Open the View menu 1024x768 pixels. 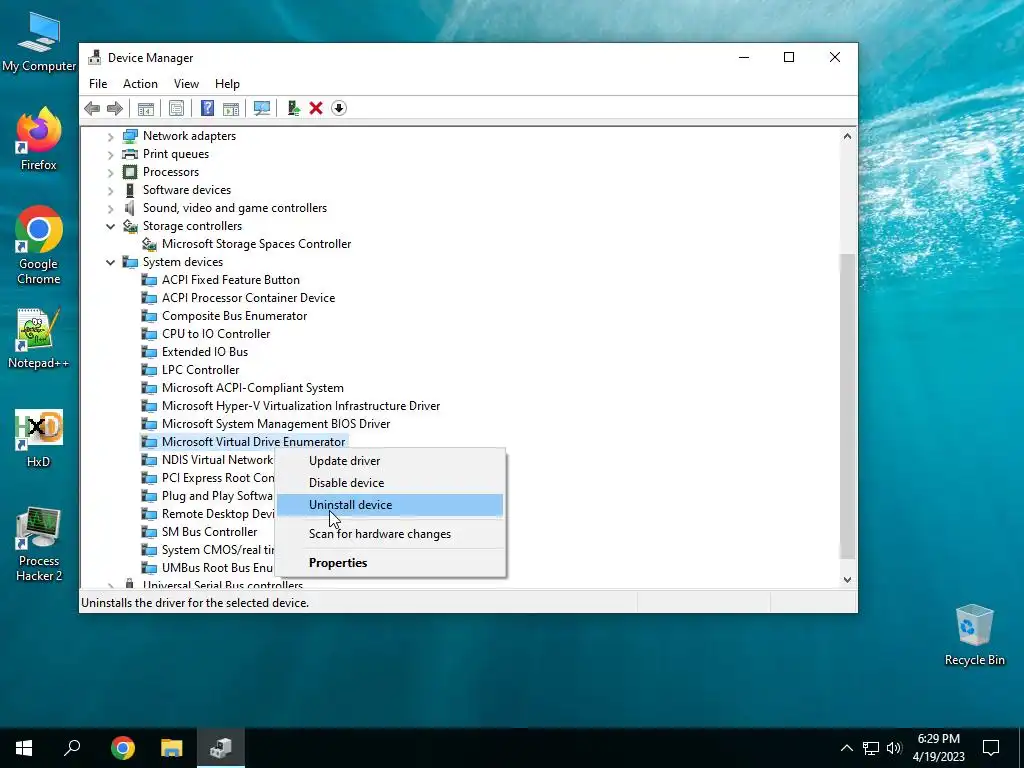click(x=186, y=84)
